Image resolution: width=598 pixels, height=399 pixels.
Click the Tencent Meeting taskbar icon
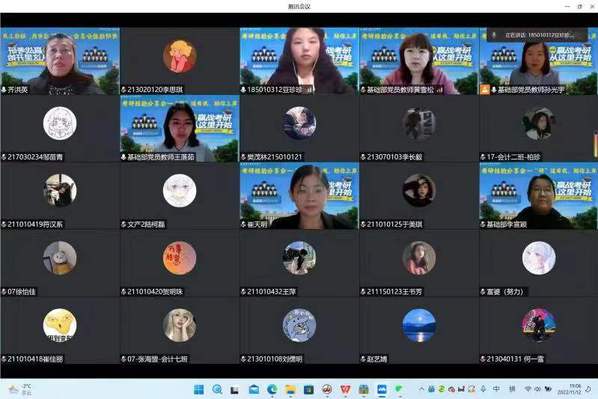382,389
